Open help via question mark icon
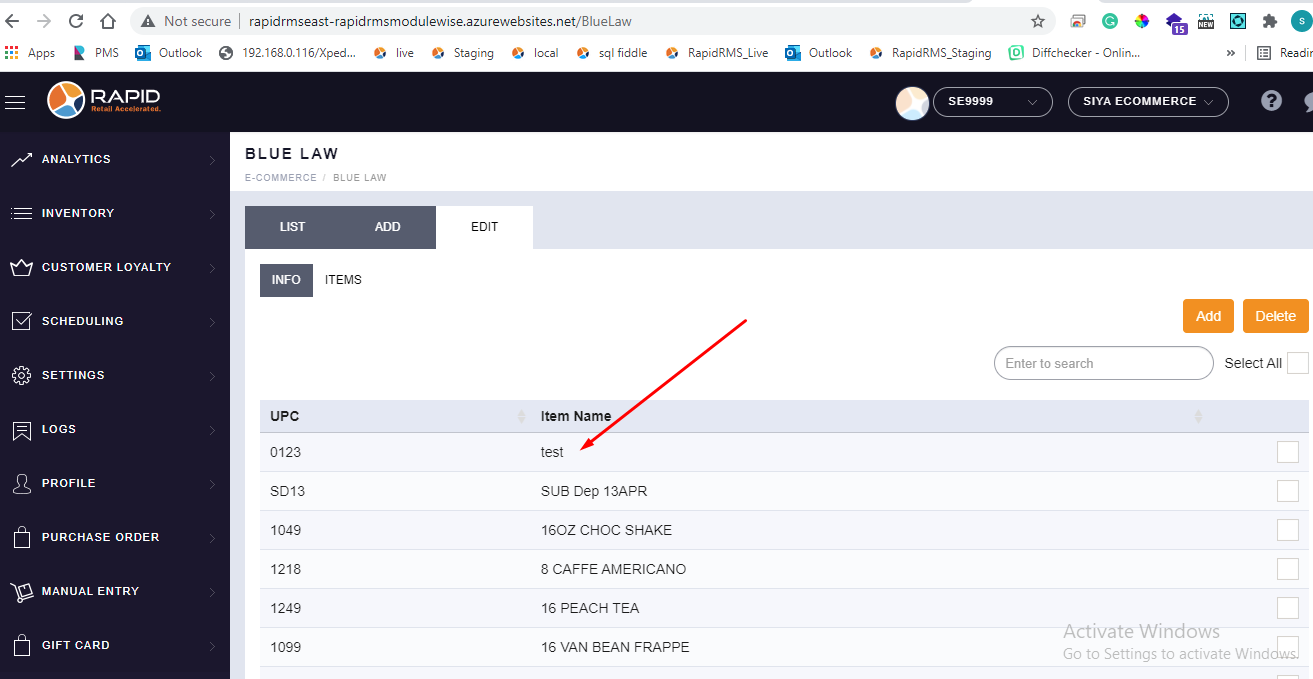The height and width of the screenshot is (679, 1313). [x=1271, y=101]
